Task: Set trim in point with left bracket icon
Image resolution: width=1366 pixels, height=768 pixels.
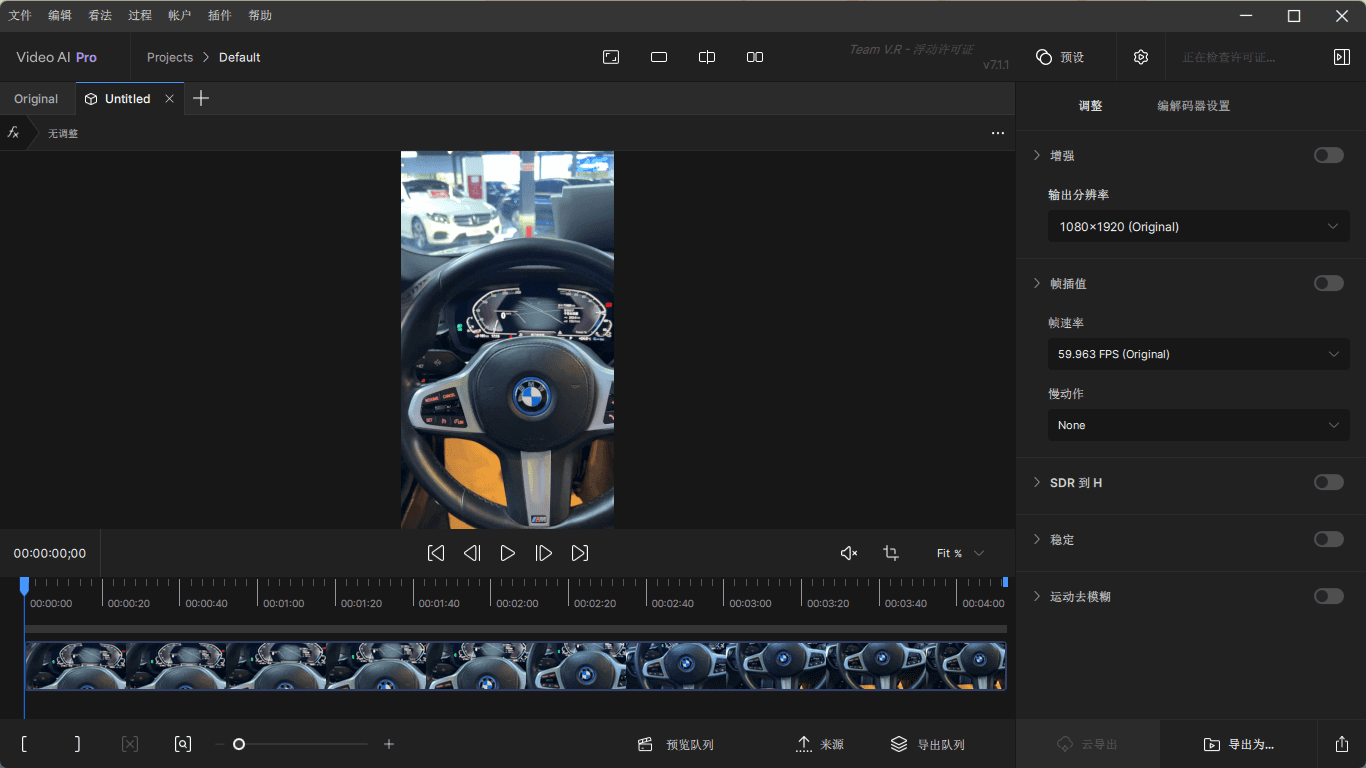Action: click(24, 744)
